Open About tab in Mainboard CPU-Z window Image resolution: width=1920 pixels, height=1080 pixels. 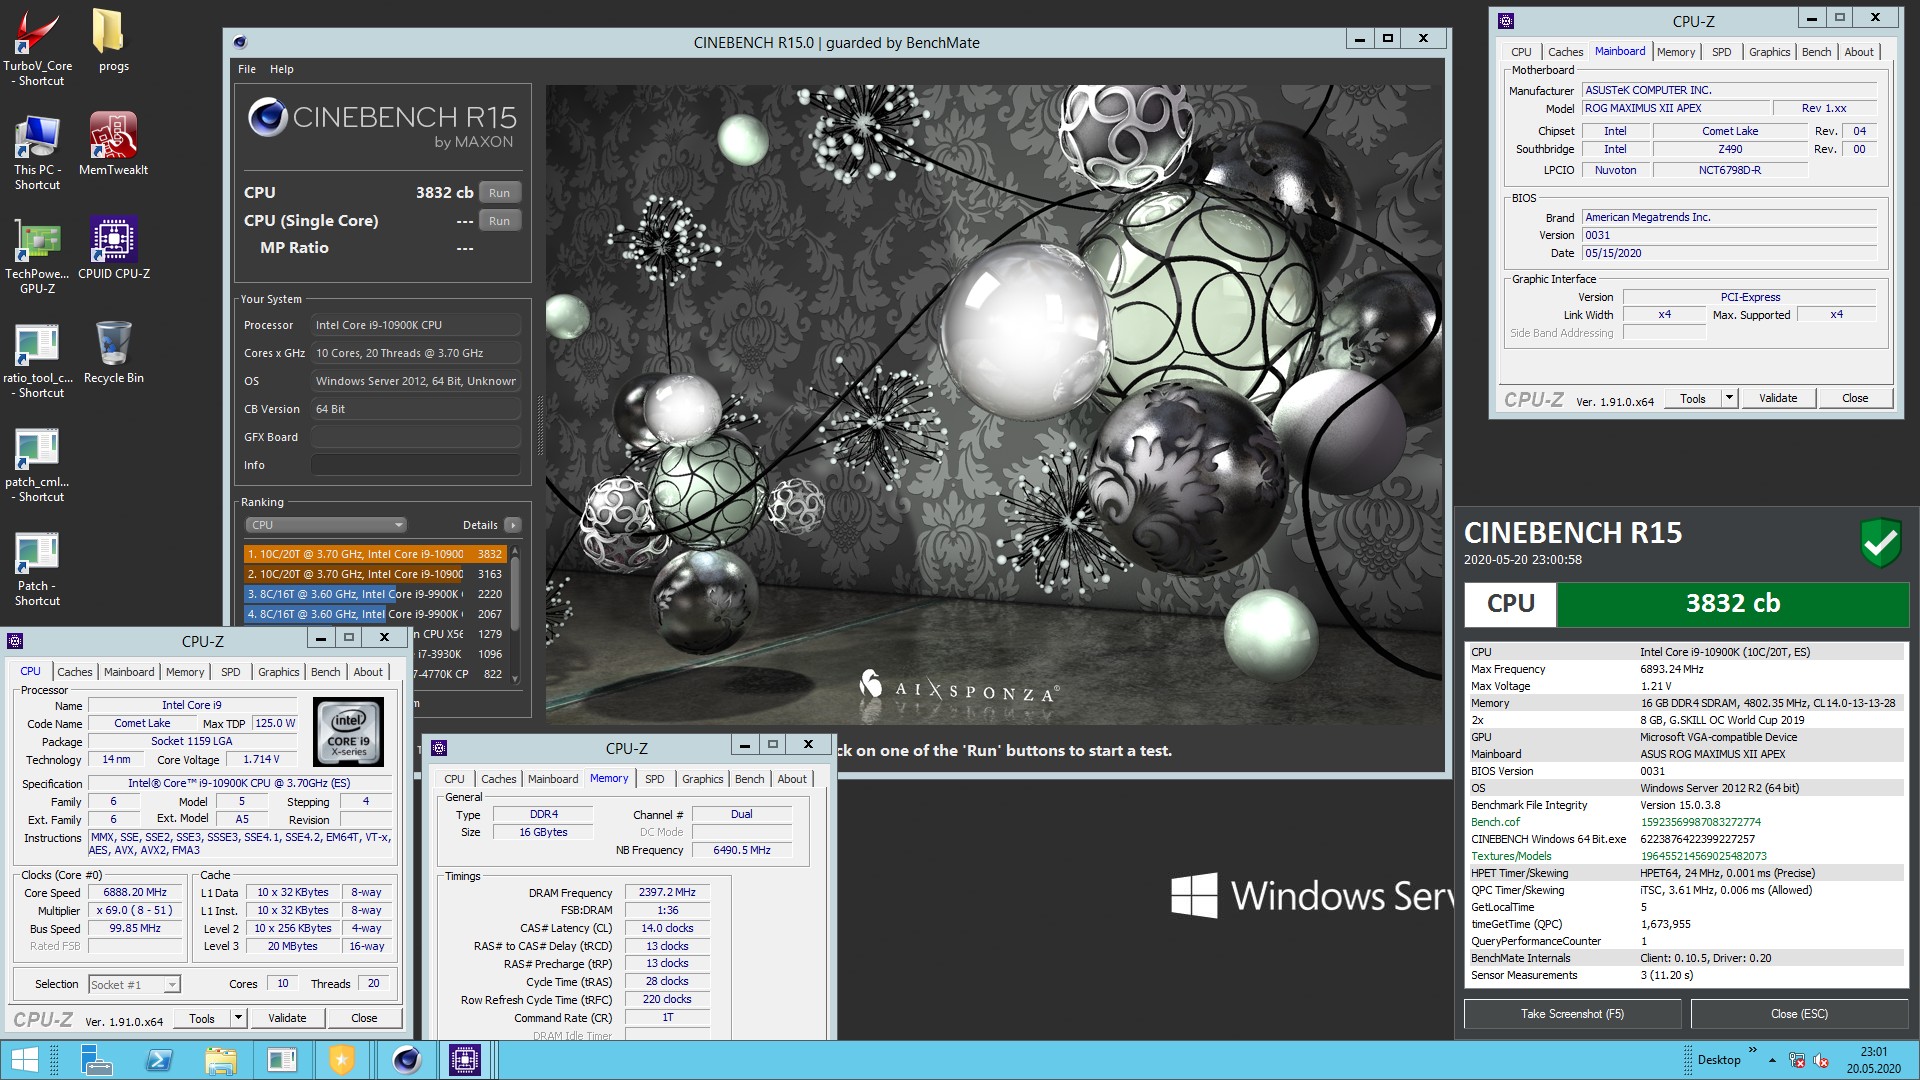(1859, 52)
